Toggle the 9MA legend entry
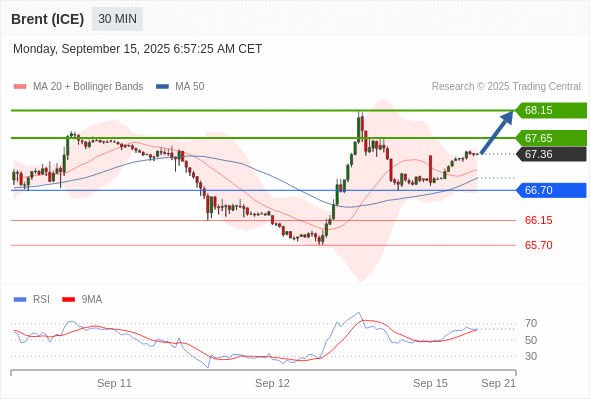 tap(82, 300)
